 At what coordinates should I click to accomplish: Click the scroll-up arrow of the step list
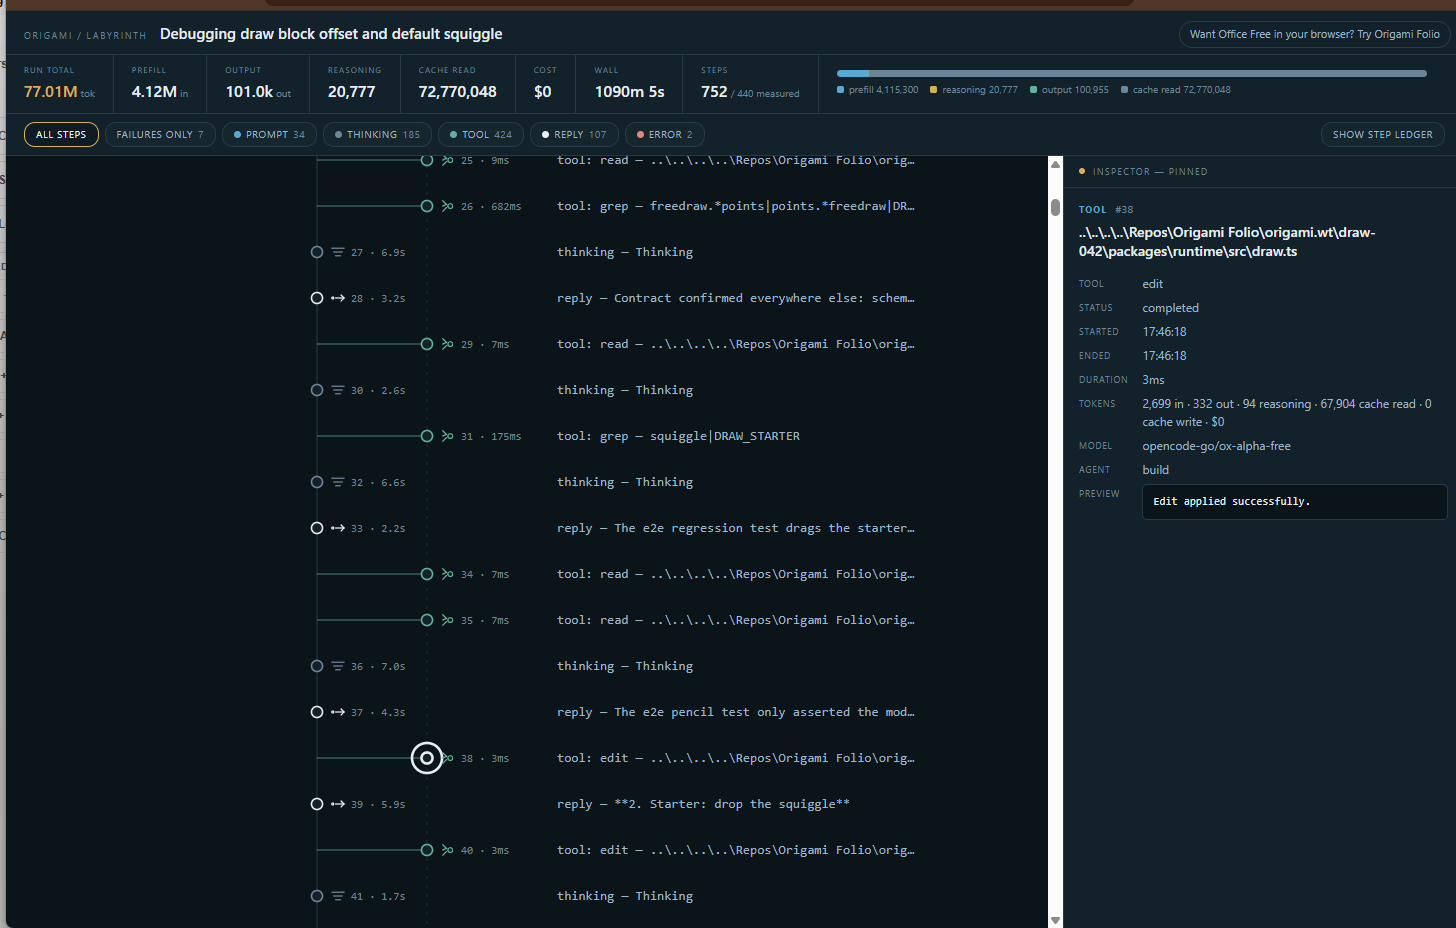pyautogui.click(x=1055, y=164)
